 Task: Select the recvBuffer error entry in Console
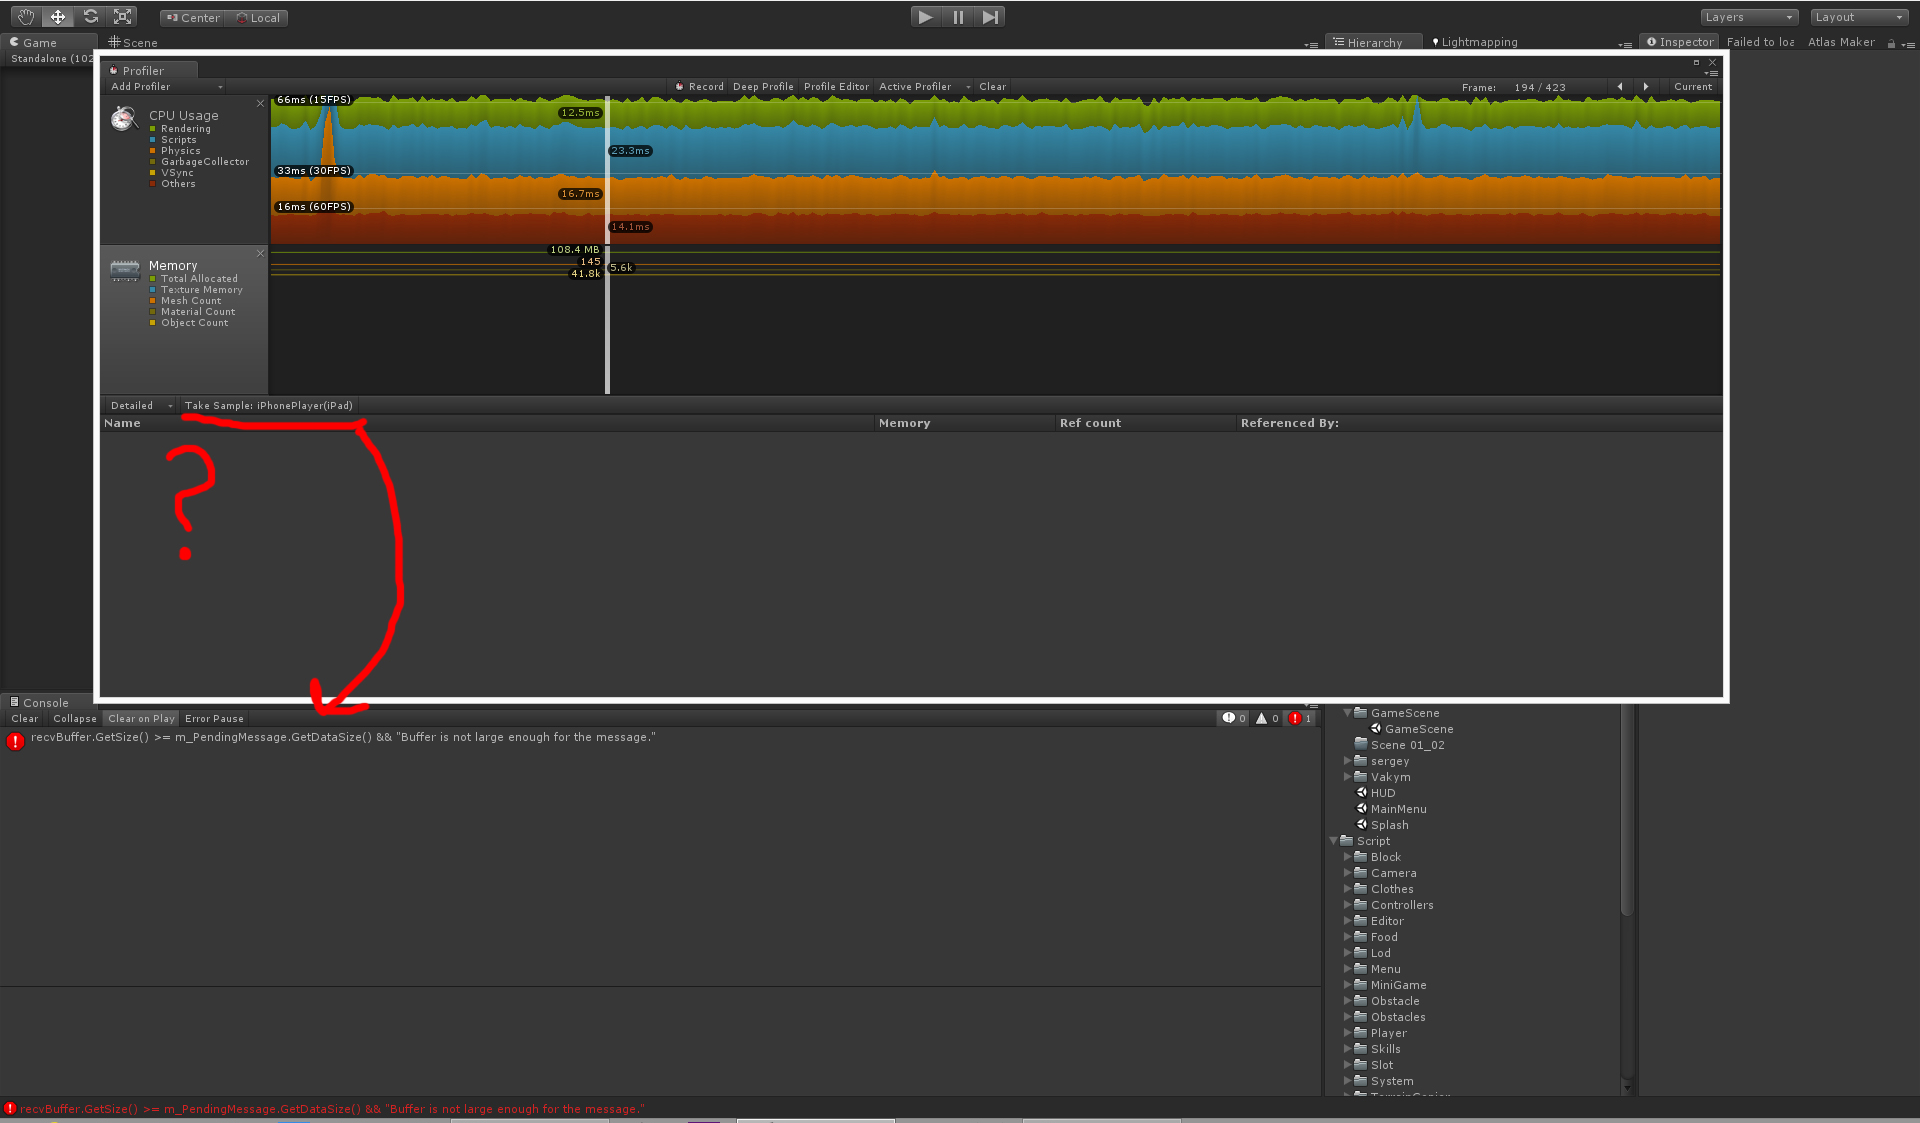[660, 741]
